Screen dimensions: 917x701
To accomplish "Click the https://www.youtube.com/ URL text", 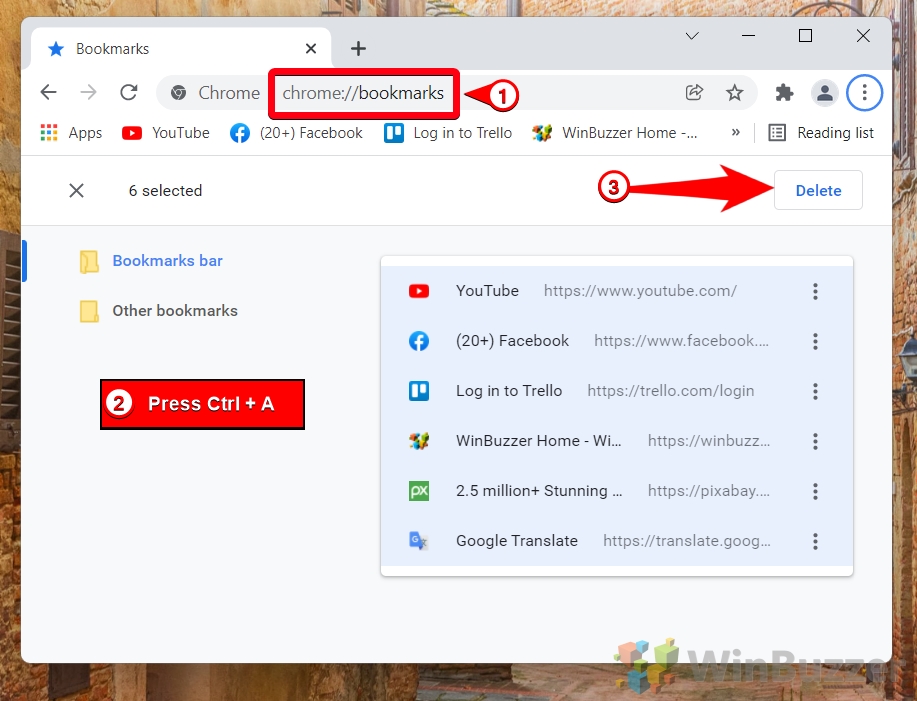I will tap(640, 291).
